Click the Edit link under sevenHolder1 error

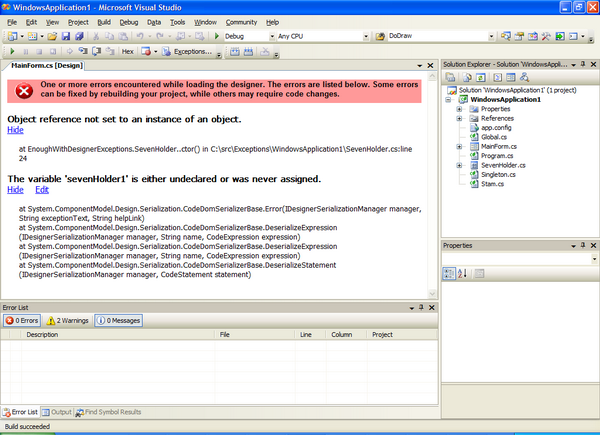[42, 190]
